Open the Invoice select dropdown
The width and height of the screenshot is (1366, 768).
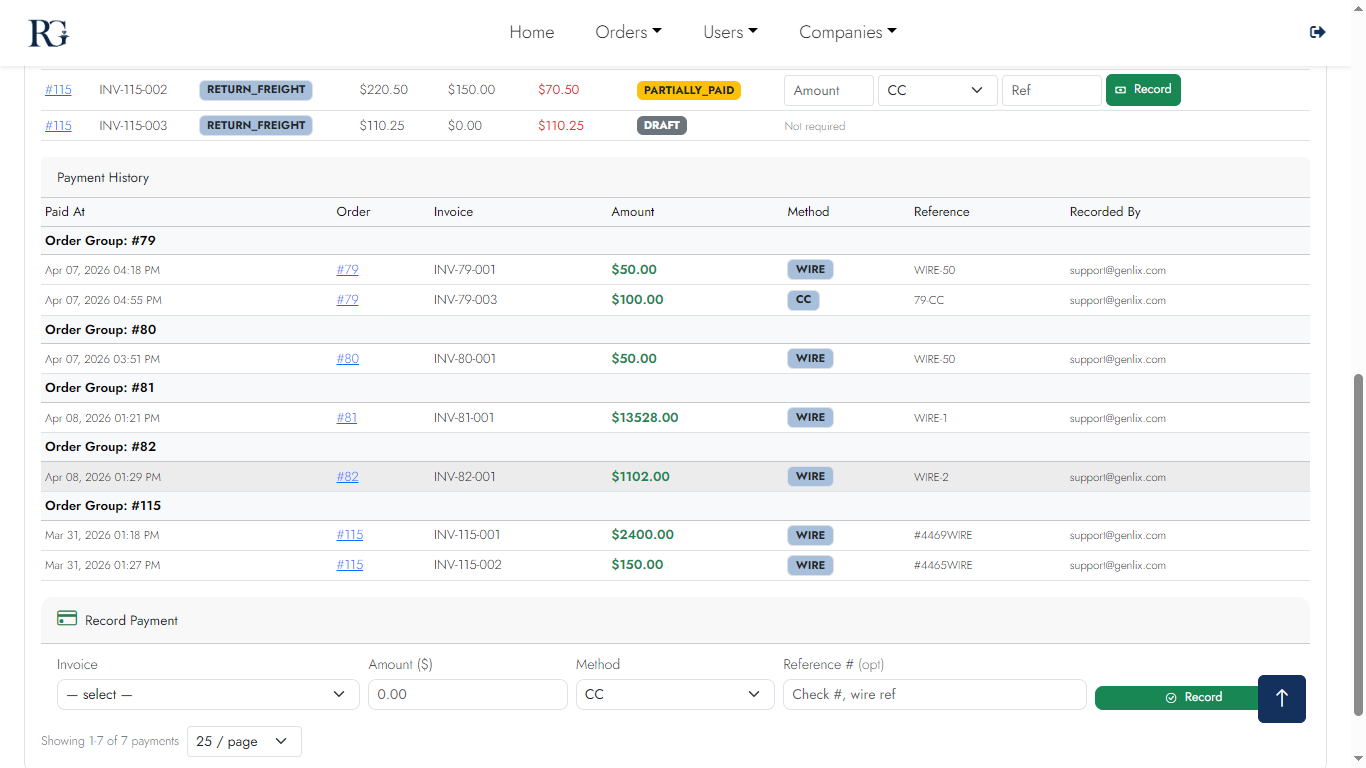click(208, 695)
